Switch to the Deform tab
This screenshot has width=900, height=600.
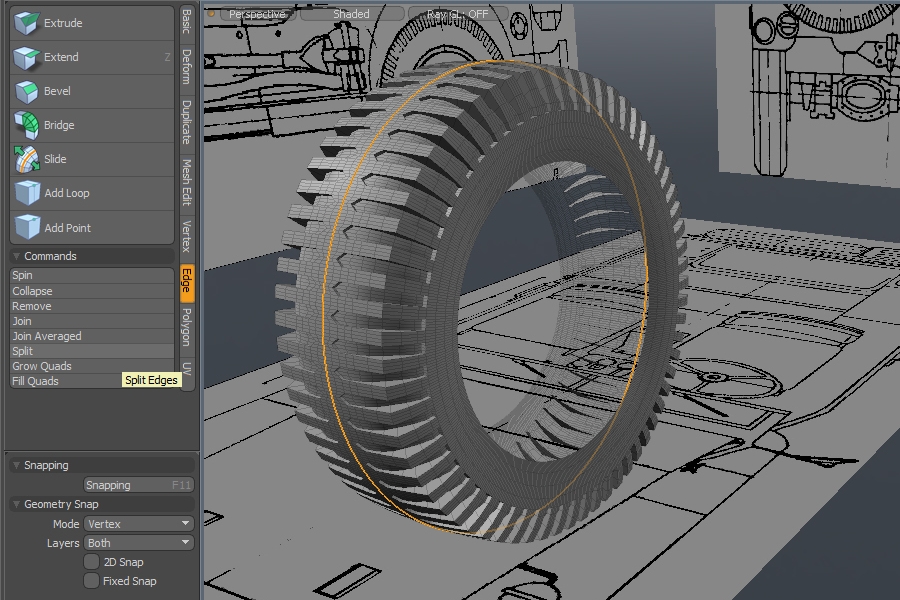pos(187,67)
